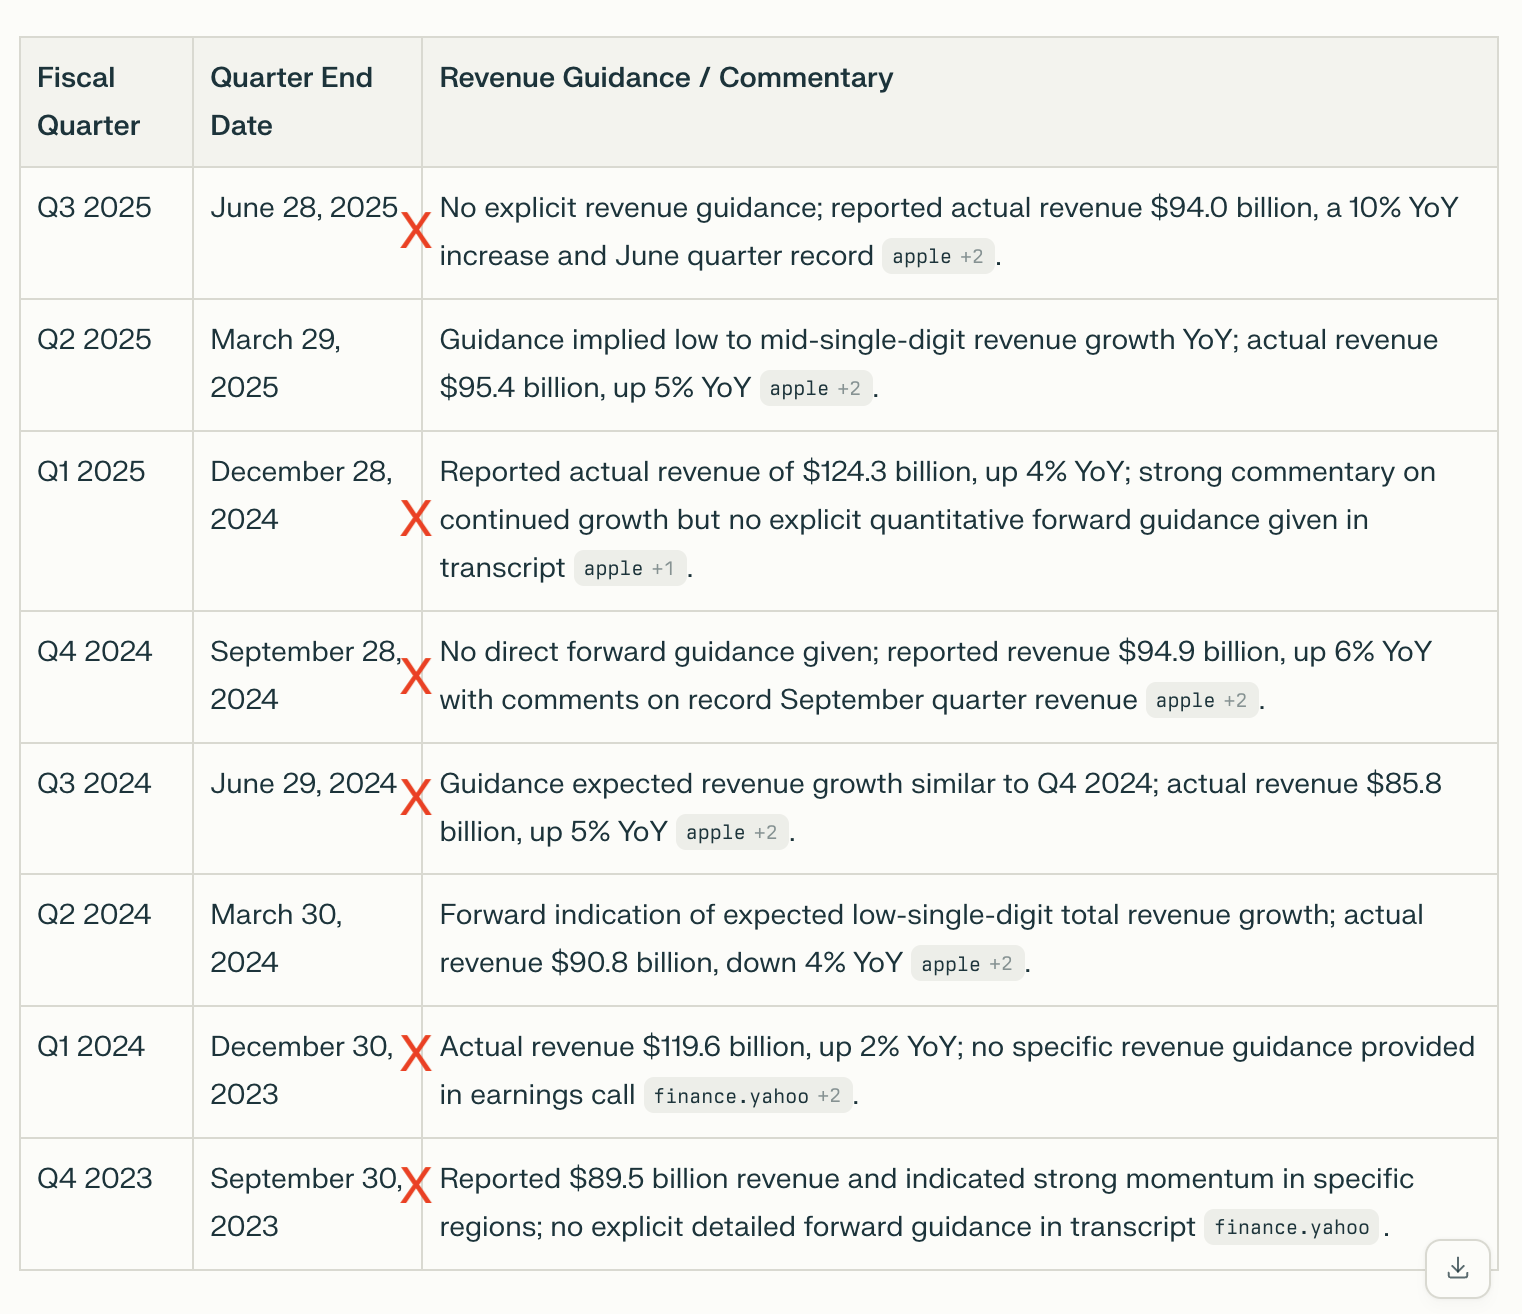The height and width of the screenshot is (1314, 1522).
Task: Select the March 30, 2024 date cell
Action: point(276,939)
